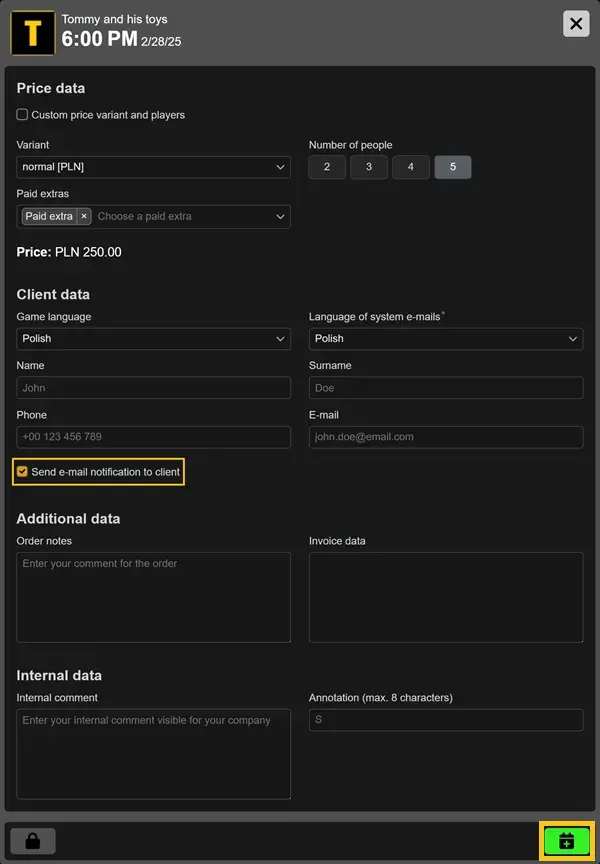Image resolution: width=600 pixels, height=864 pixels.
Task: Click the padlock lock slot icon
Action: click(x=33, y=841)
